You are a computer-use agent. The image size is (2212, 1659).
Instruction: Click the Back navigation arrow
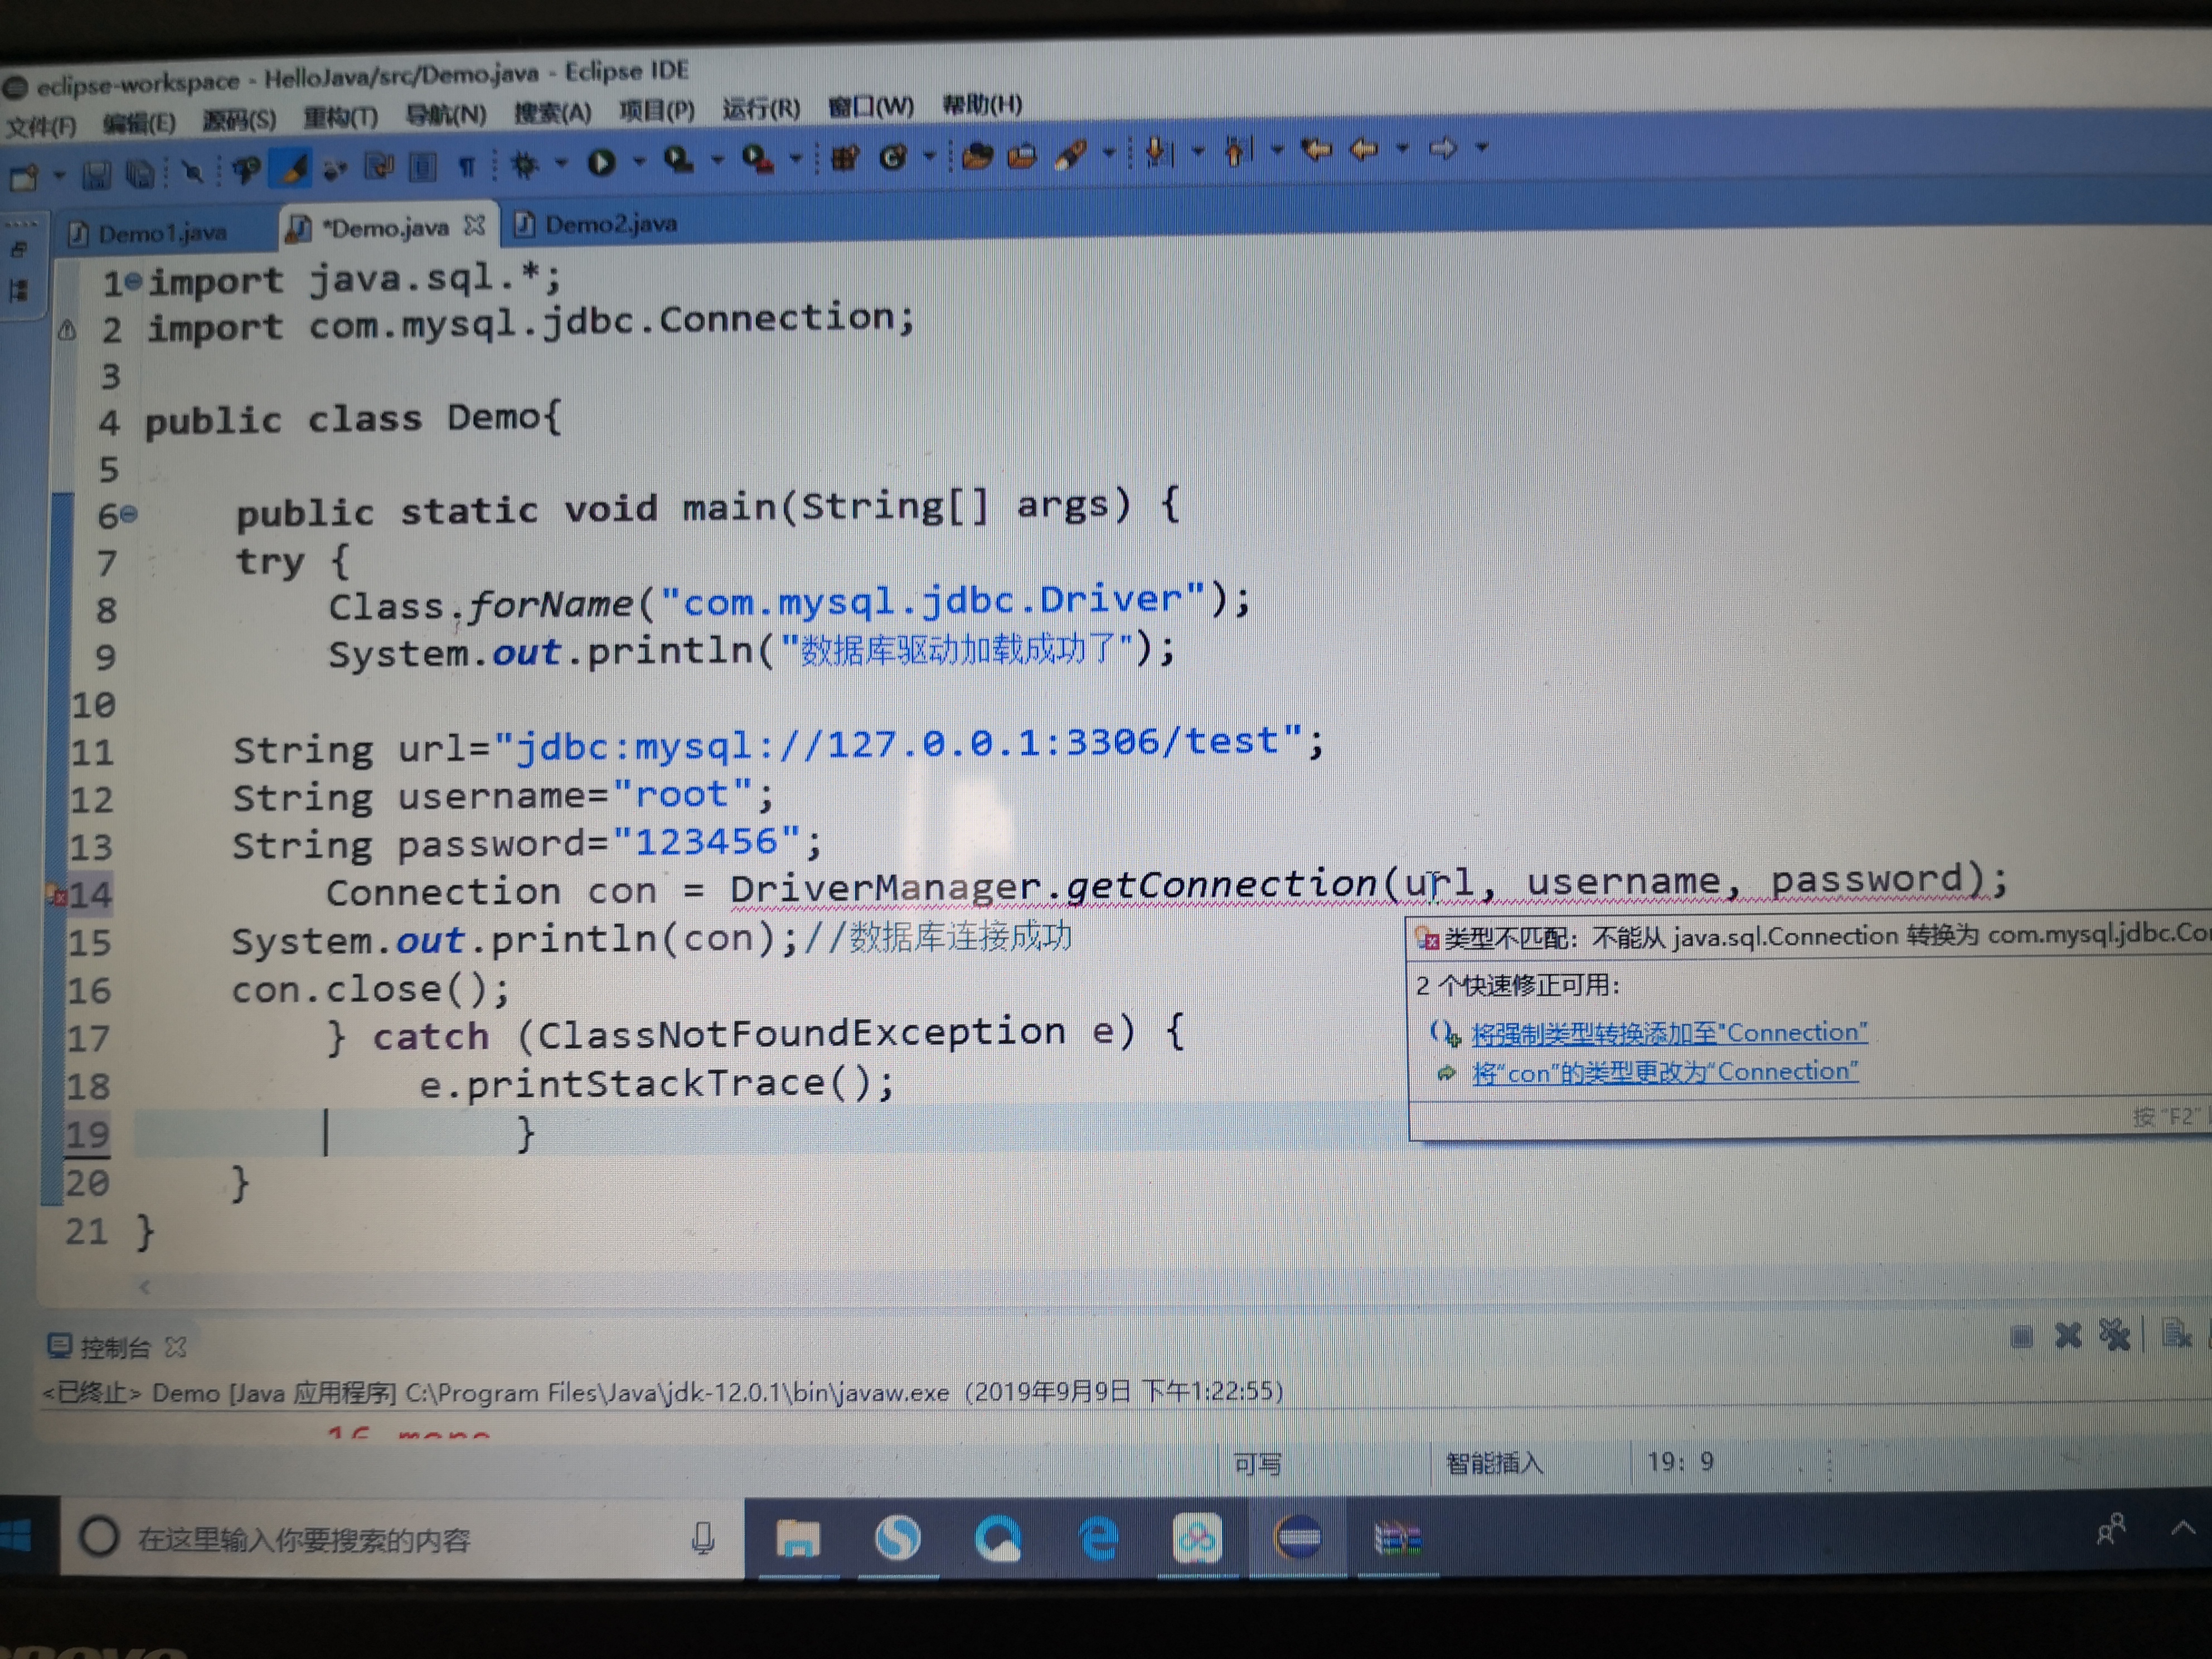coord(1365,150)
